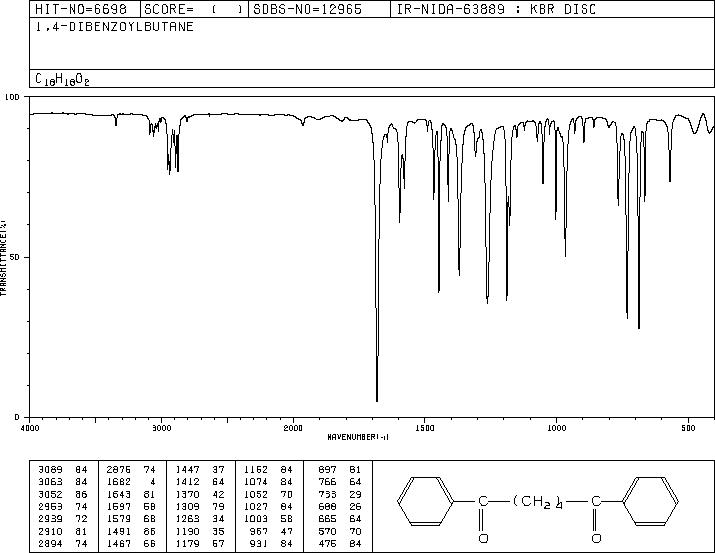Image resolution: width=715 pixels, height=553 pixels.
Task: Select the SDBS-NO=12965 header text
Action: (x=307, y=9)
